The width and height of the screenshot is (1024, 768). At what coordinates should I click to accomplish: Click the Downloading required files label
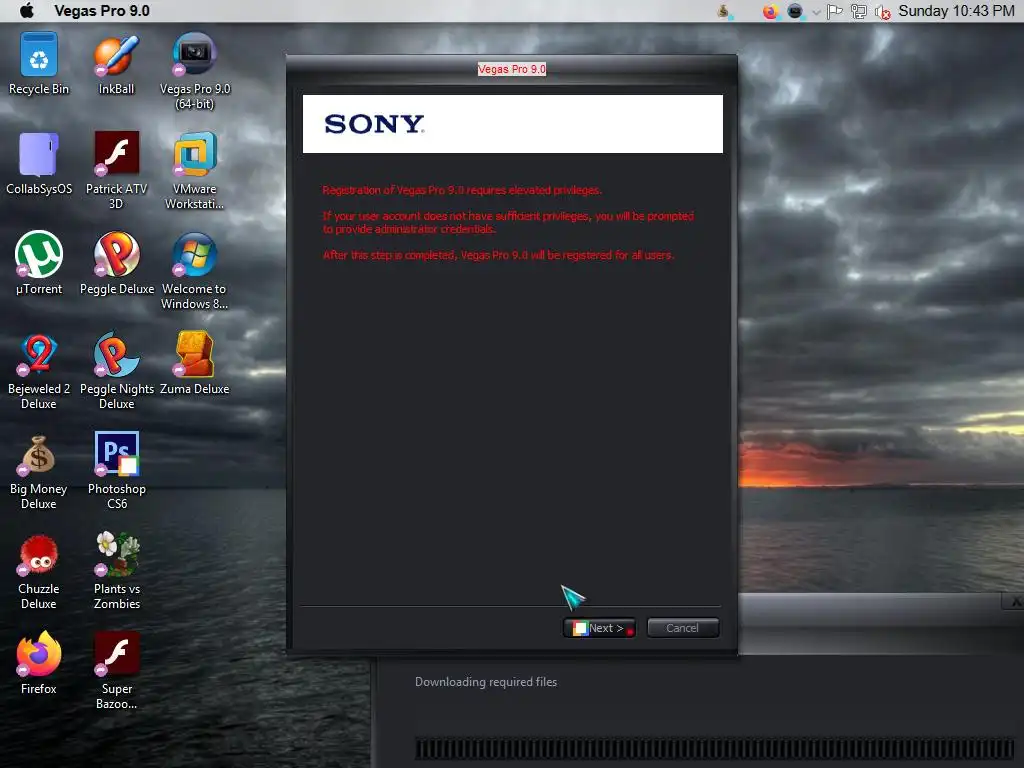486,682
